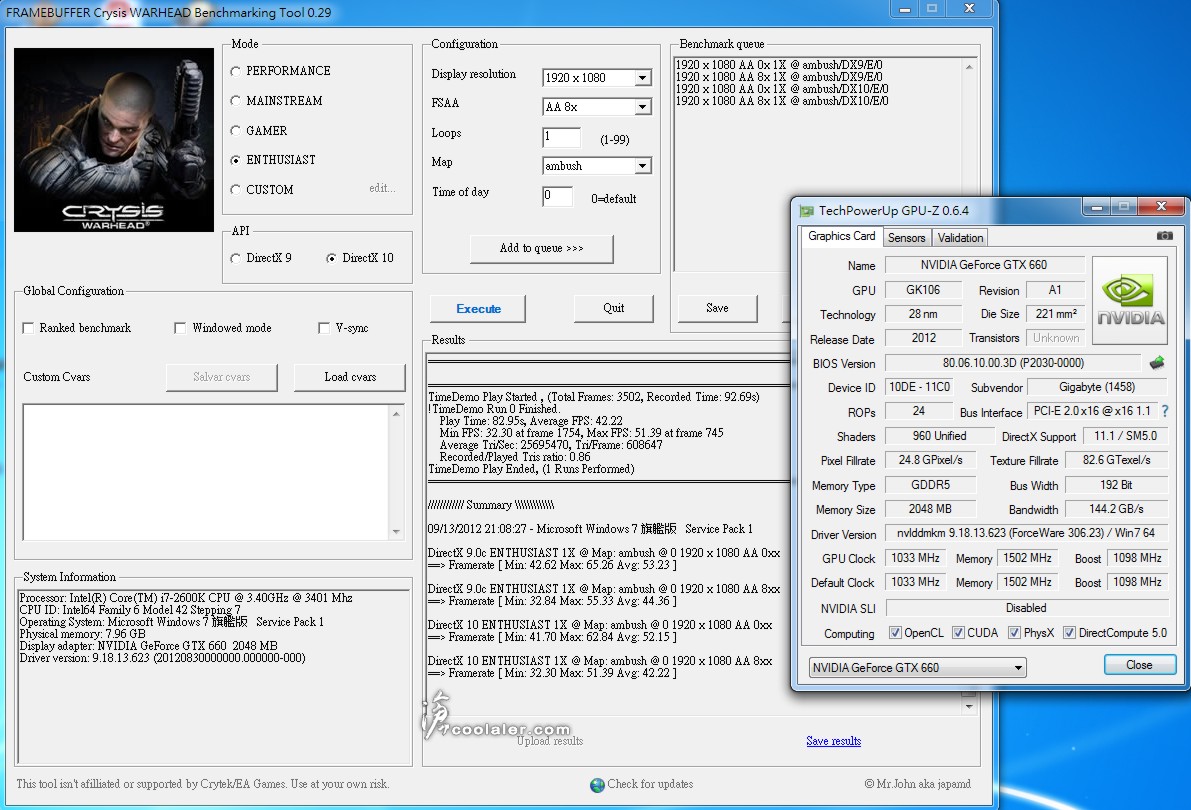Click the Add to queue button

(x=542, y=248)
